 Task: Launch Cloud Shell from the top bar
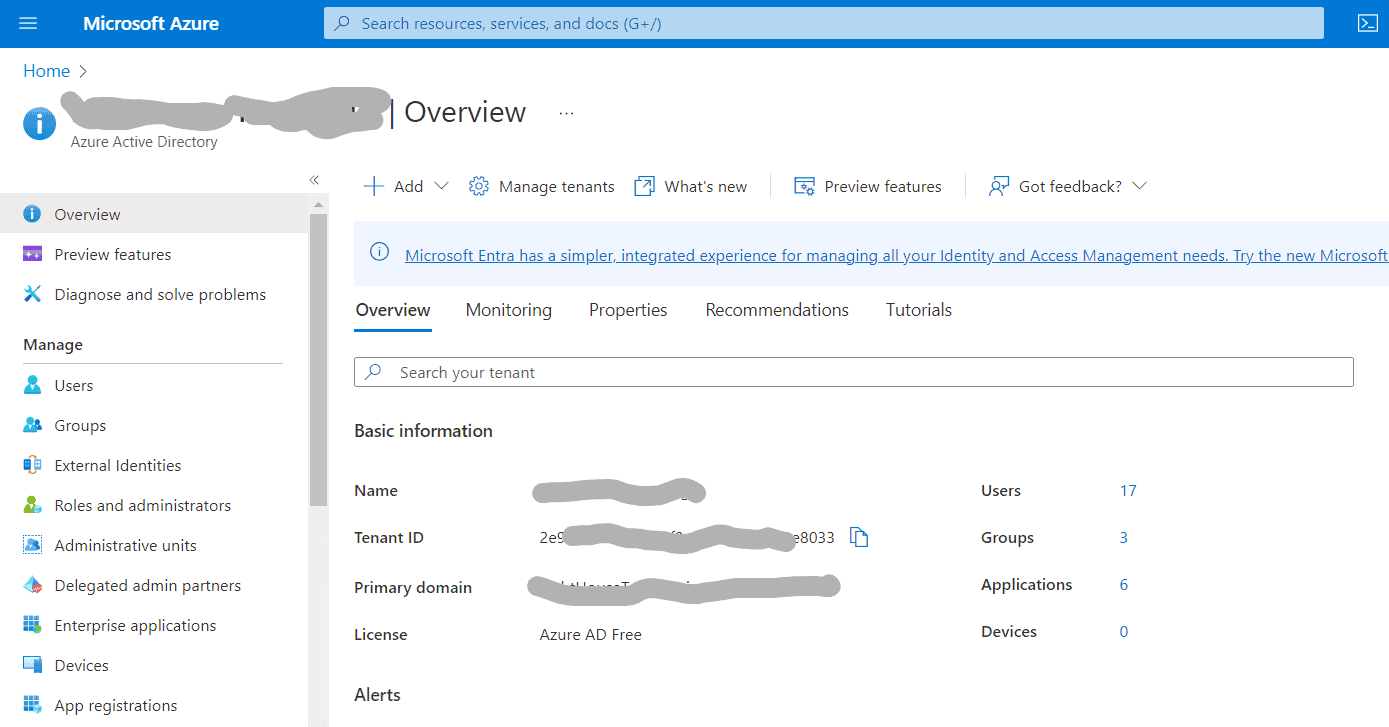click(1367, 23)
